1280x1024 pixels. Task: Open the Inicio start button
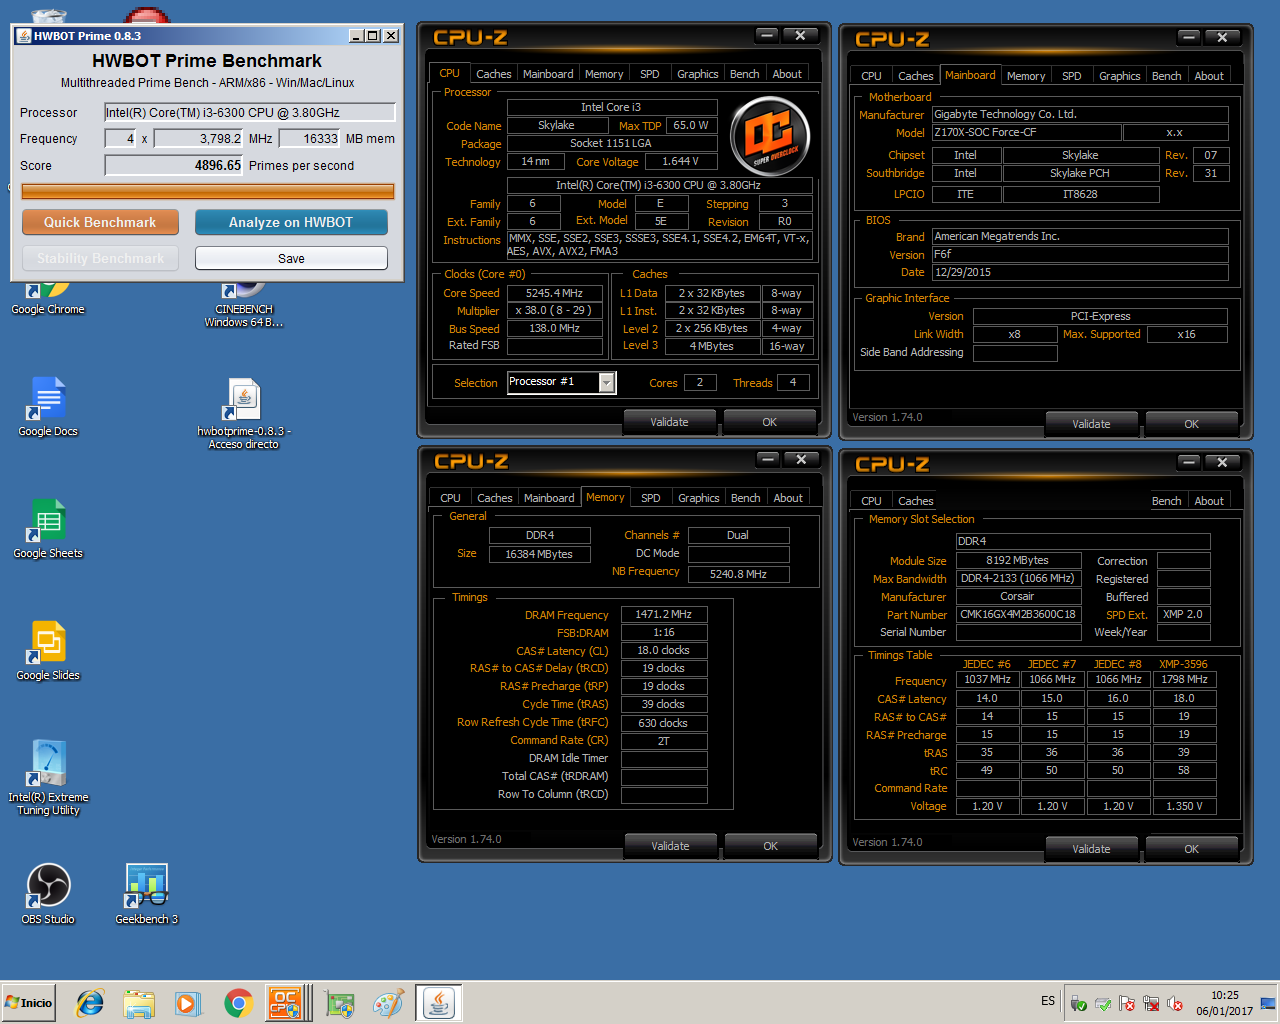[x=29, y=1002]
